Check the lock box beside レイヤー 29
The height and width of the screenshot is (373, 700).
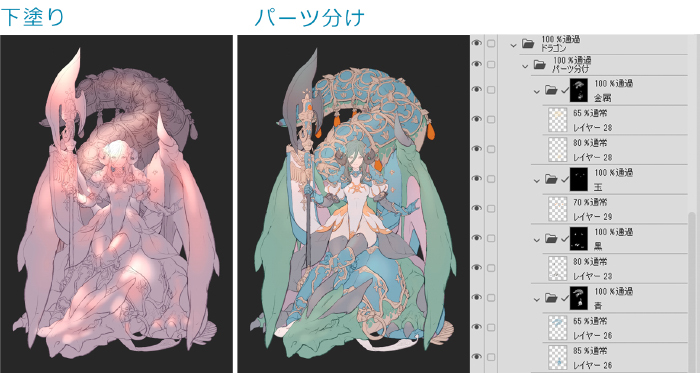pos(491,209)
